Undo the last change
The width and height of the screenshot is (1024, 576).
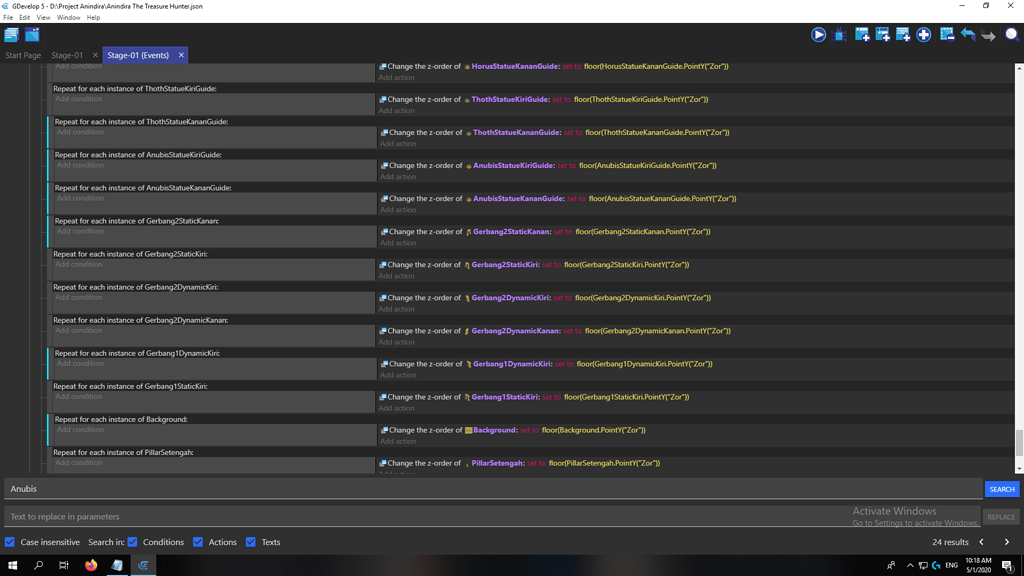(x=969, y=34)
